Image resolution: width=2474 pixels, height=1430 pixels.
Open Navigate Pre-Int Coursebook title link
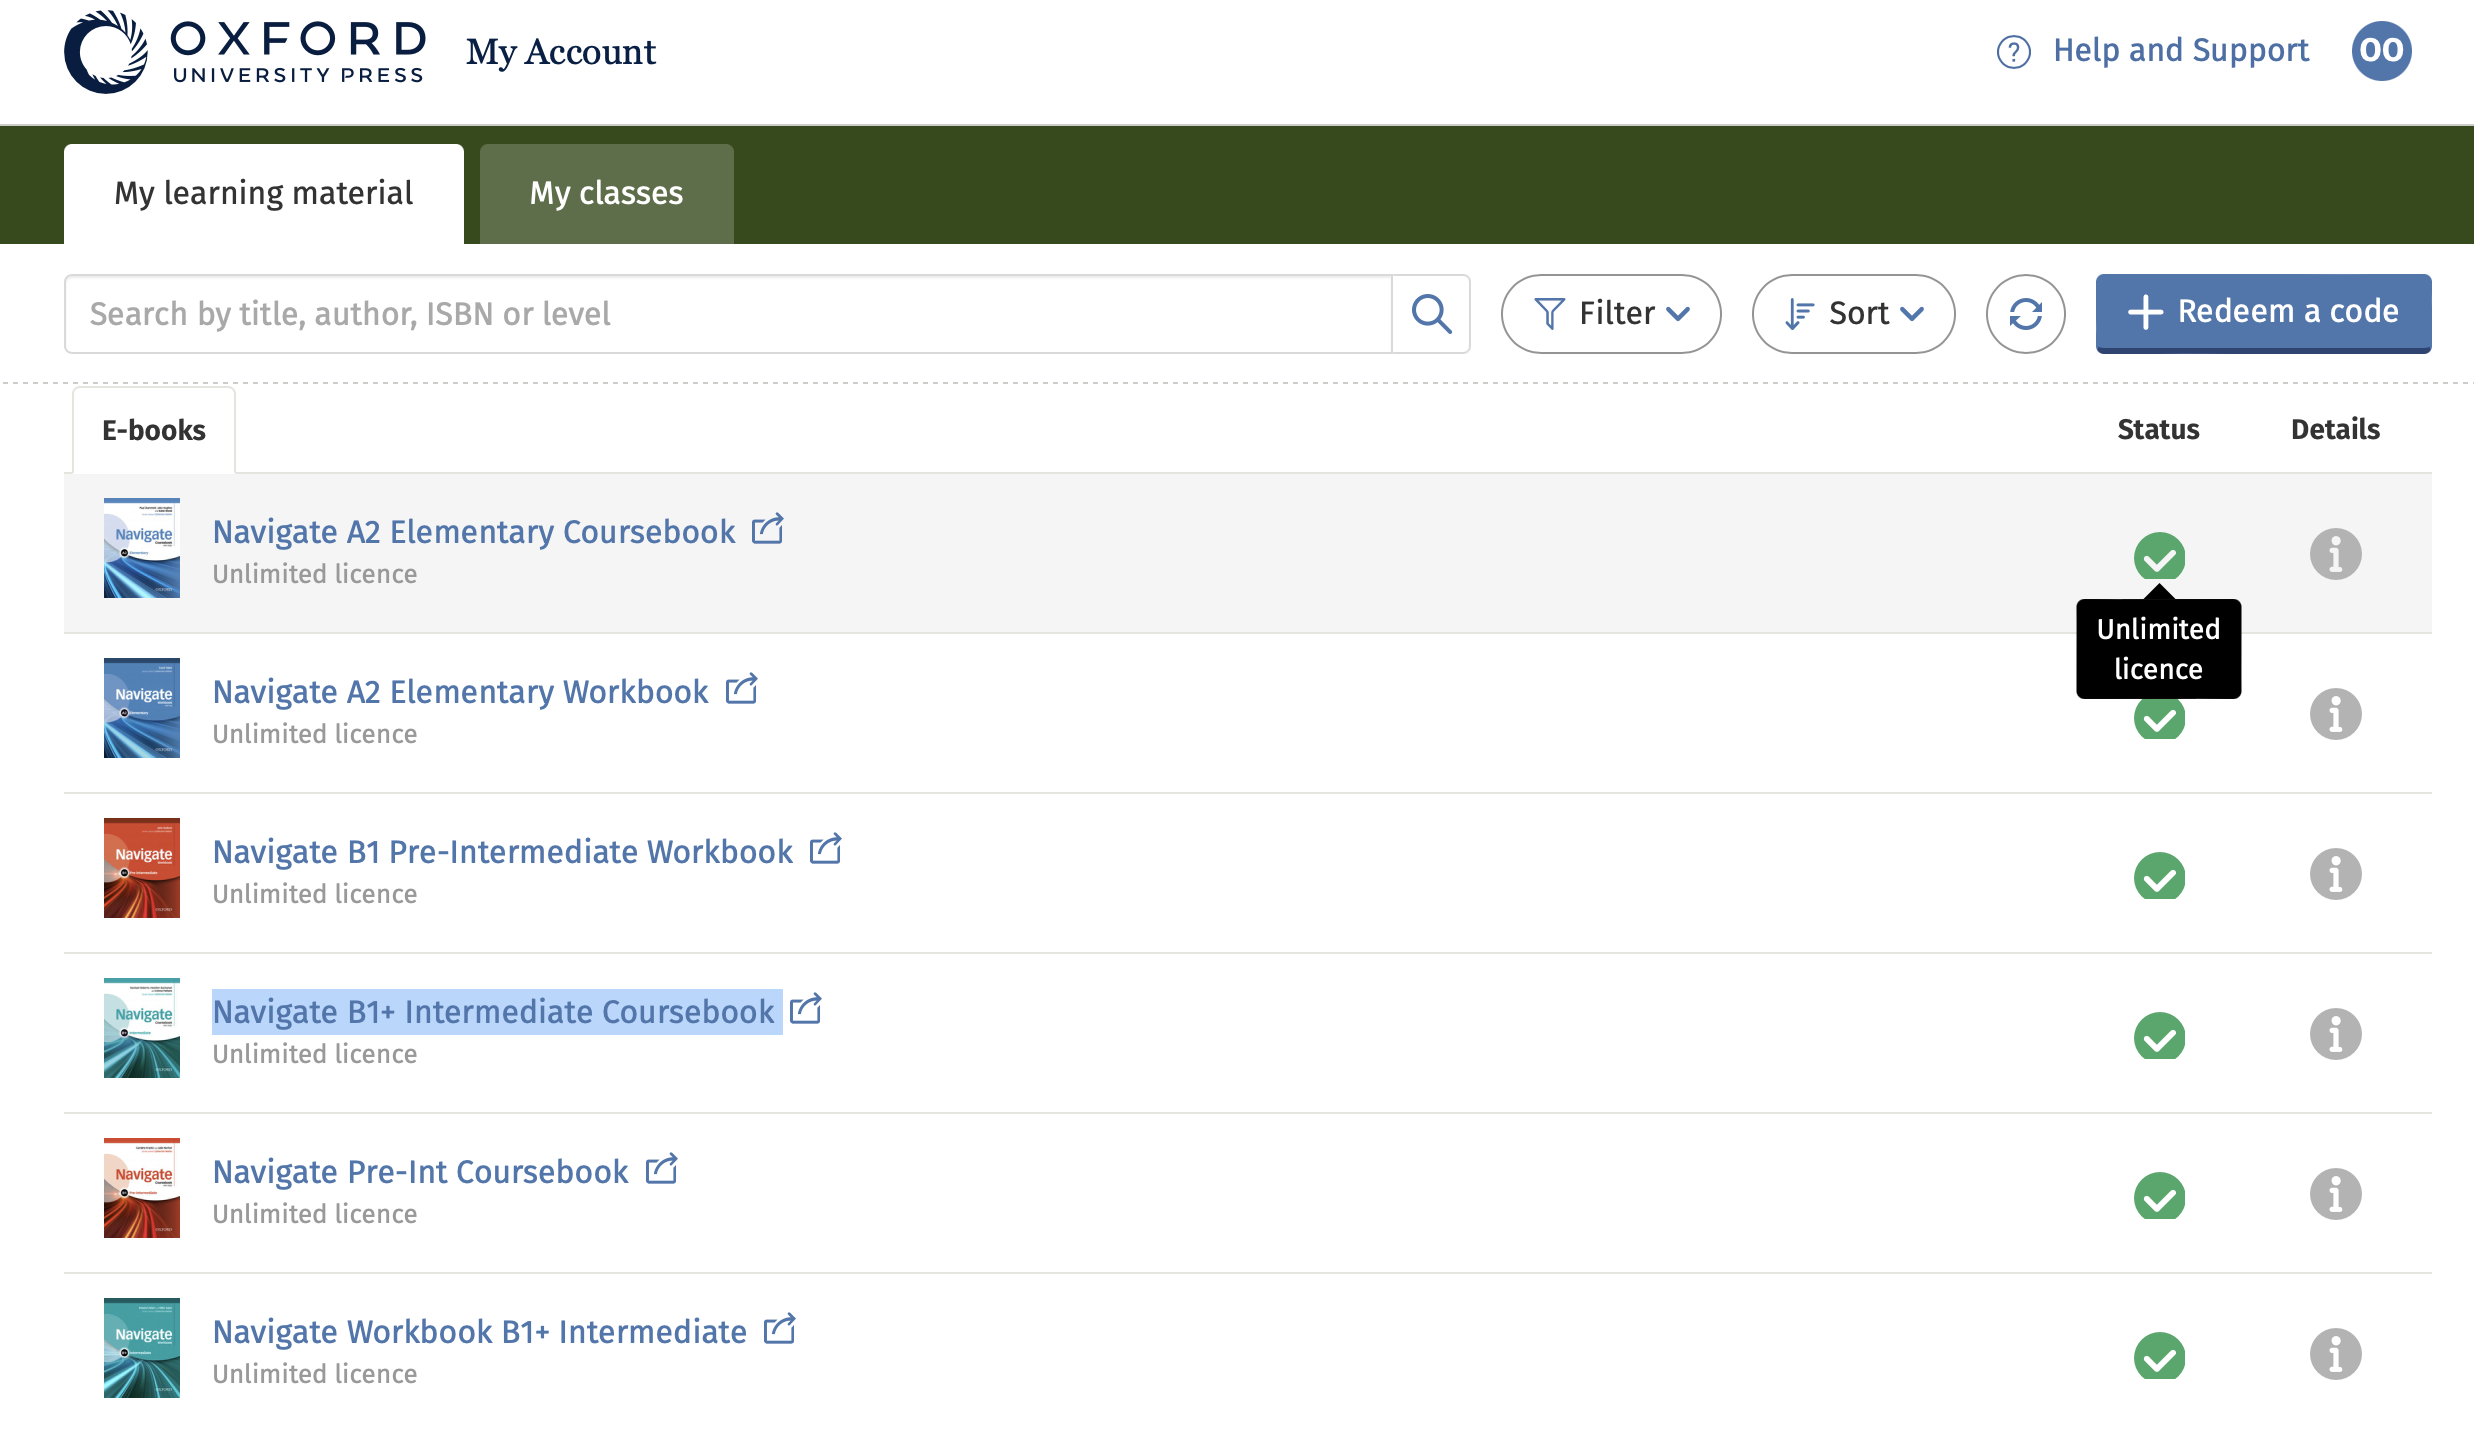tap(421, 1172)
